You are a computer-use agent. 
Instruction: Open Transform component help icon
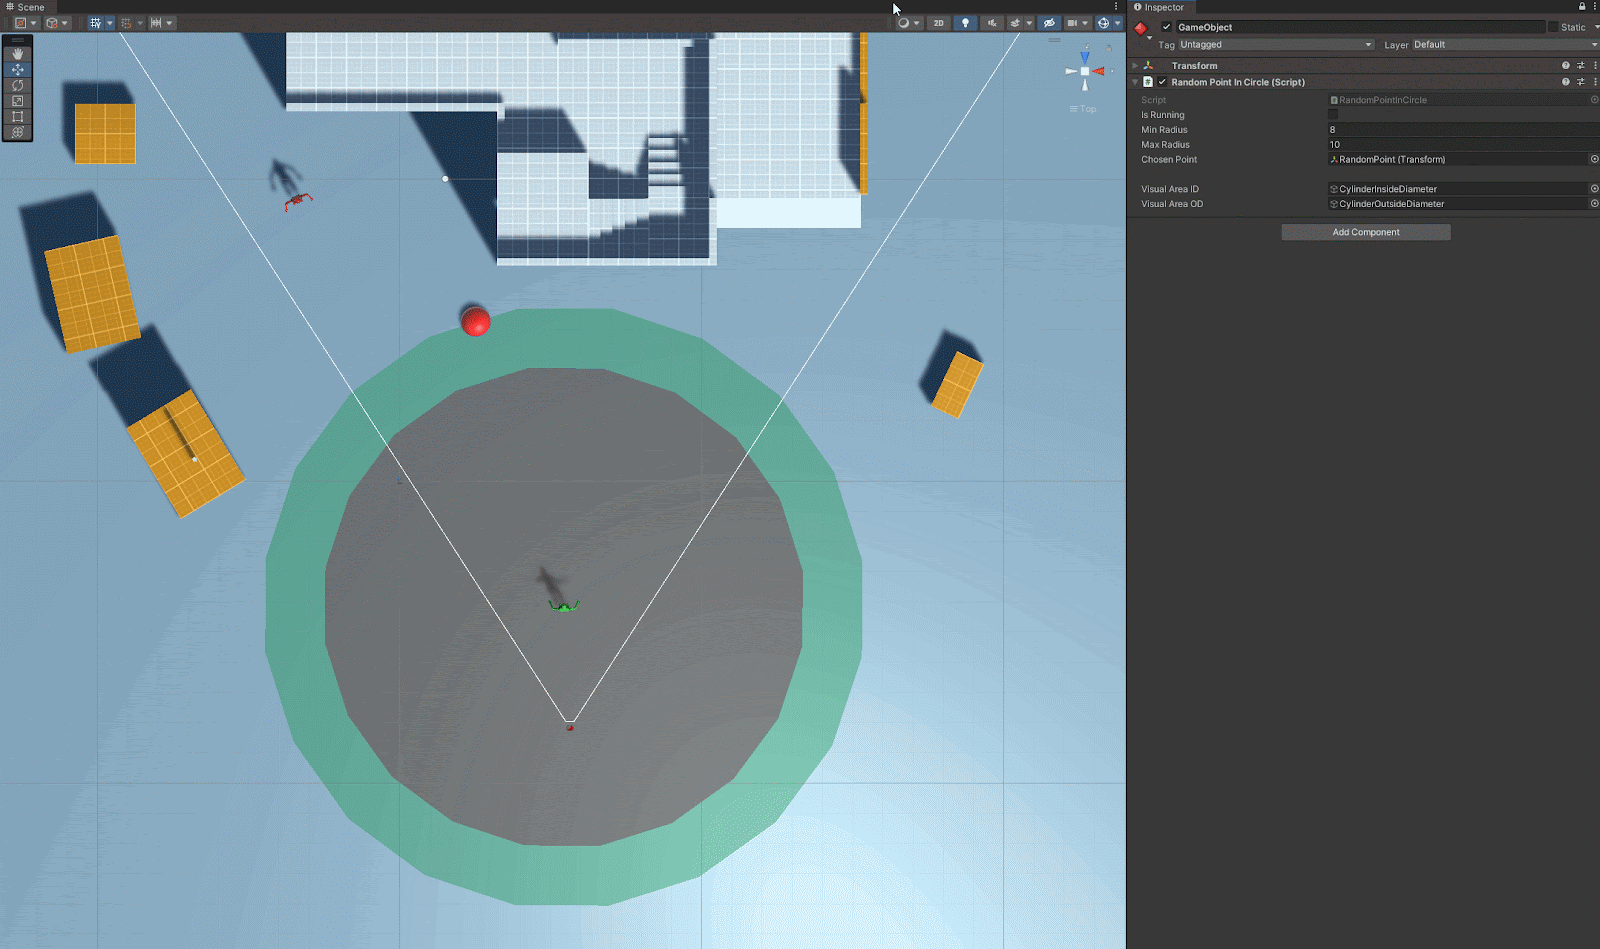[1565, 65]
